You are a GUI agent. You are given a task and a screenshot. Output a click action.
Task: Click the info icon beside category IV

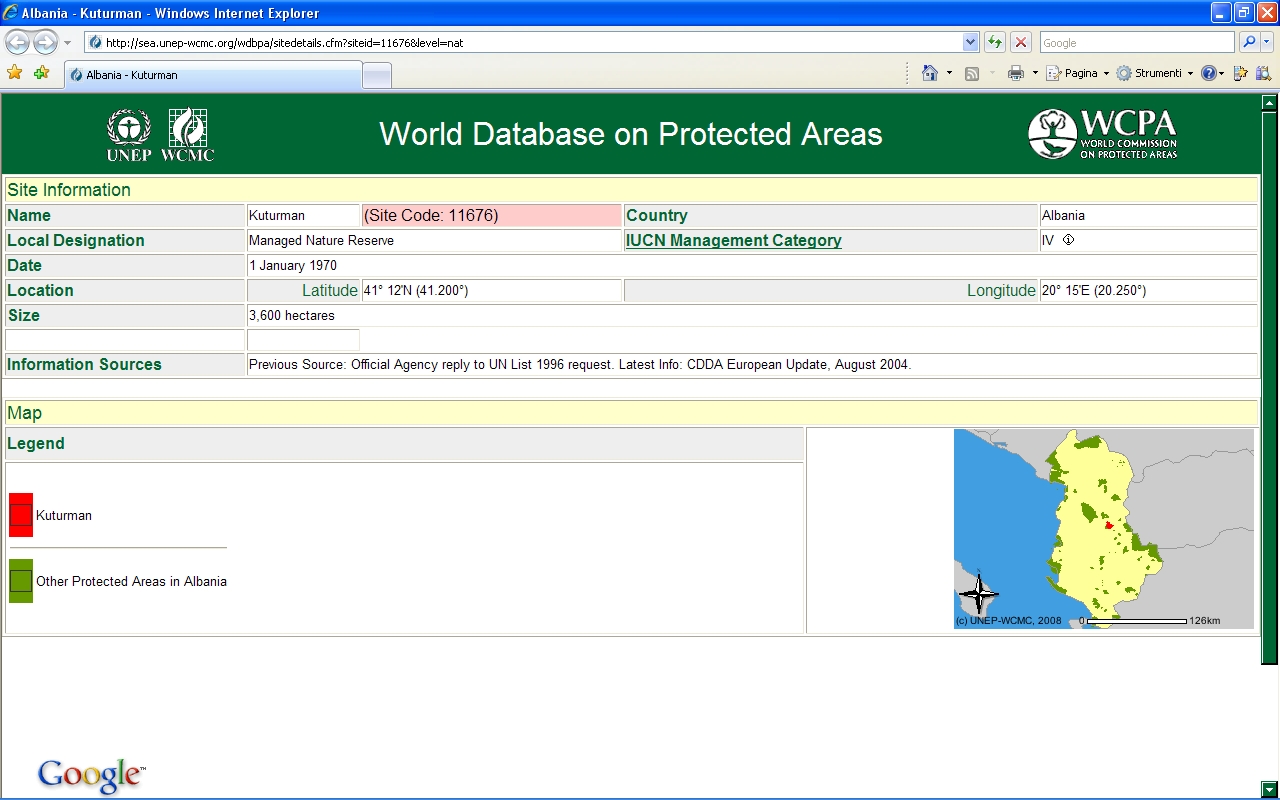[x=1068, y=240]
